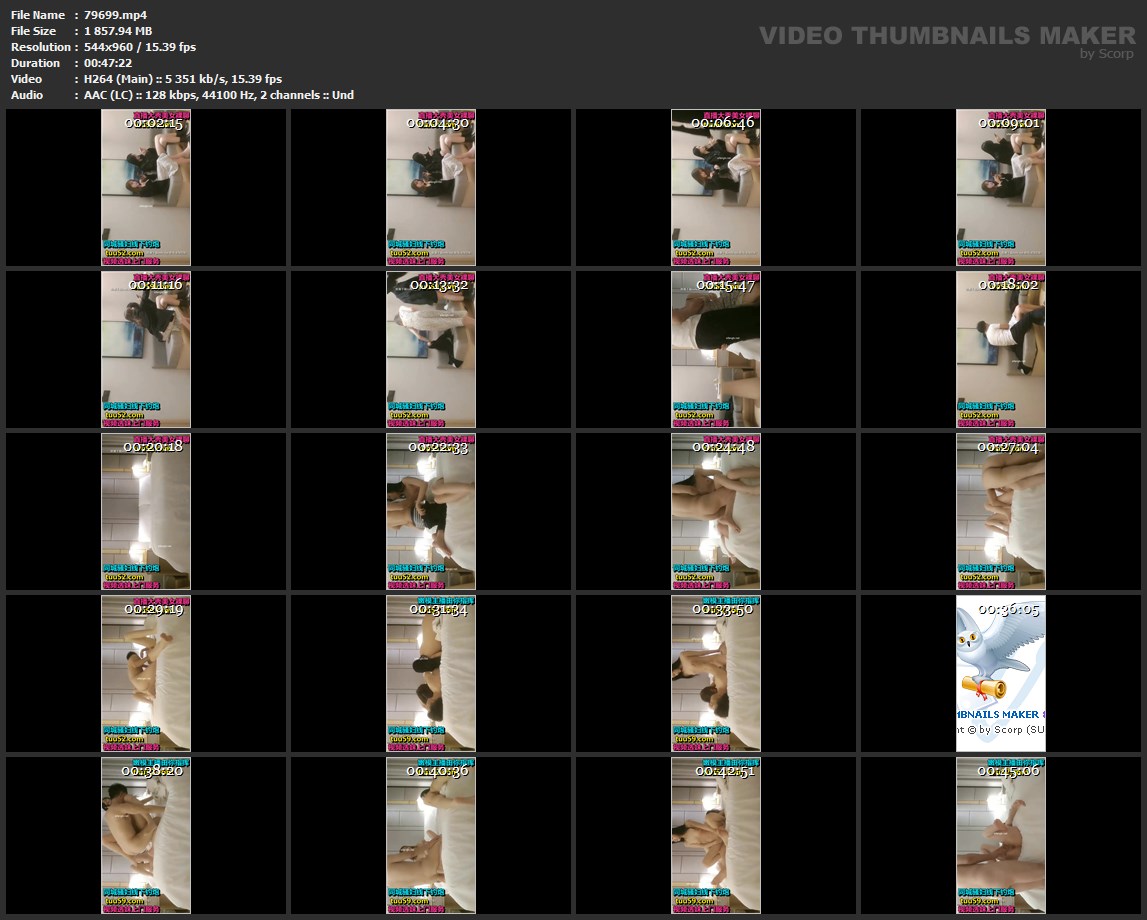Select the file name 79699.mp4 text
Screen dimensions: 1147x920
click(116, 15)
